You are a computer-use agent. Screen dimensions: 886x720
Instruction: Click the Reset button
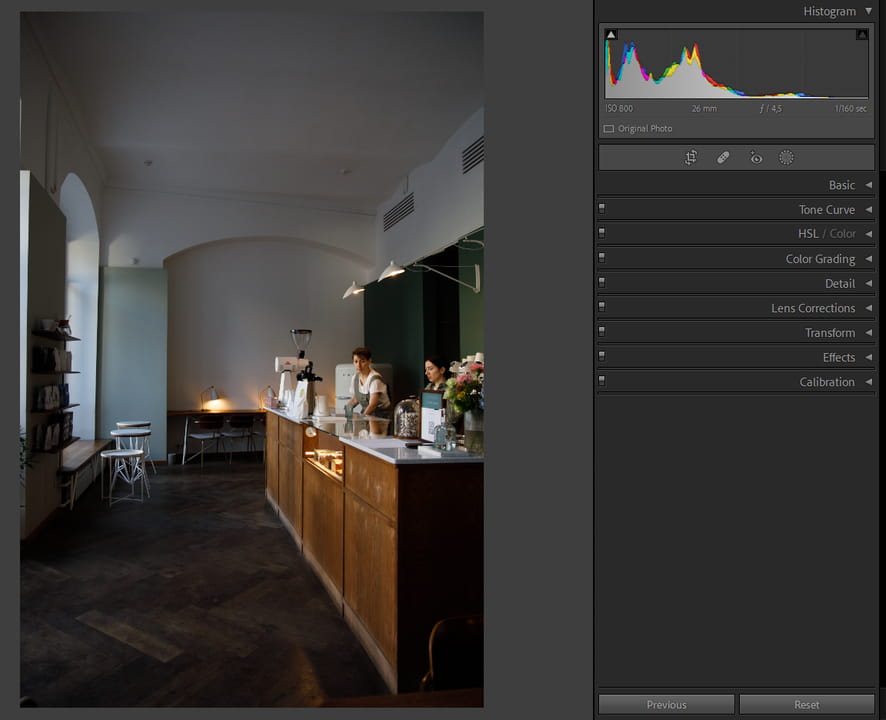click(x=806, y=705)
